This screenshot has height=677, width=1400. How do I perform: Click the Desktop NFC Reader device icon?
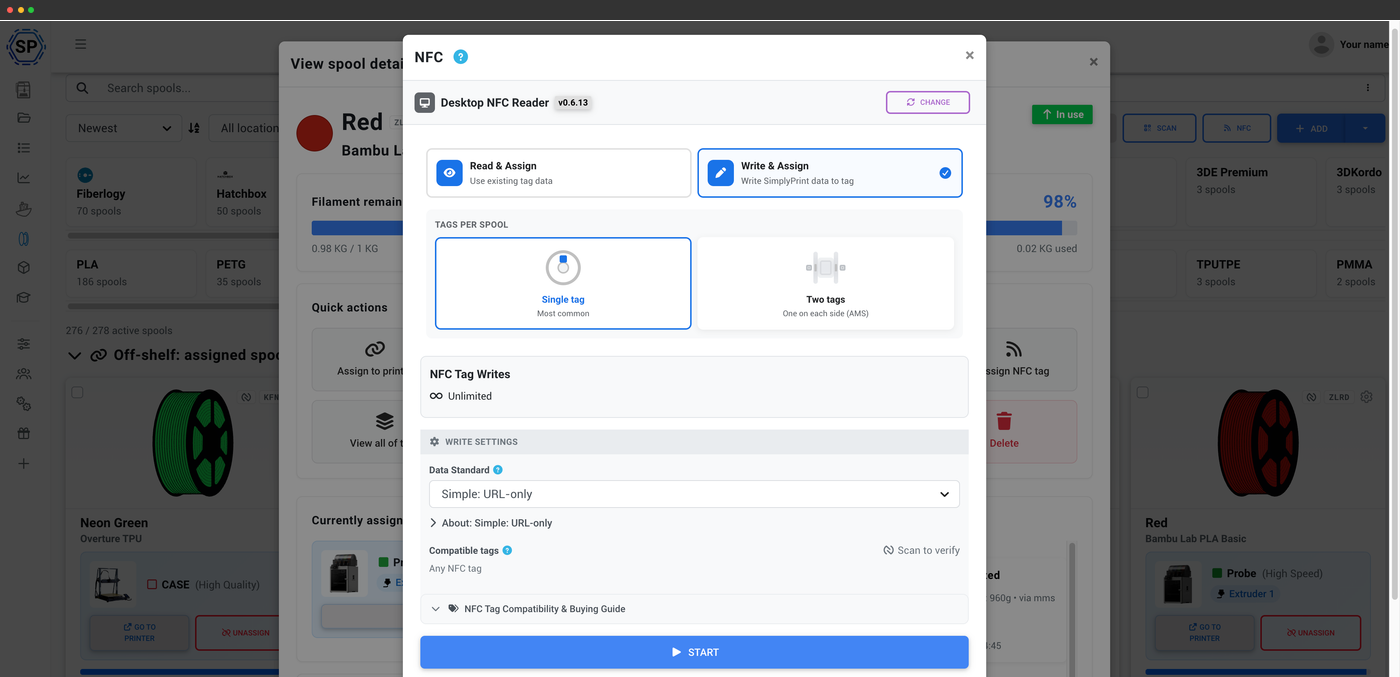[425, 102]
